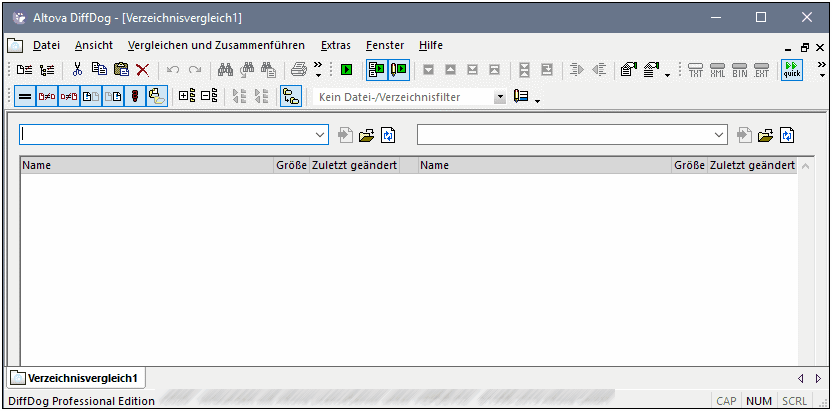The image size is (832, 411).
Task: Click Edit Filters pencil-list icon
Action: [x=522, y=97]
